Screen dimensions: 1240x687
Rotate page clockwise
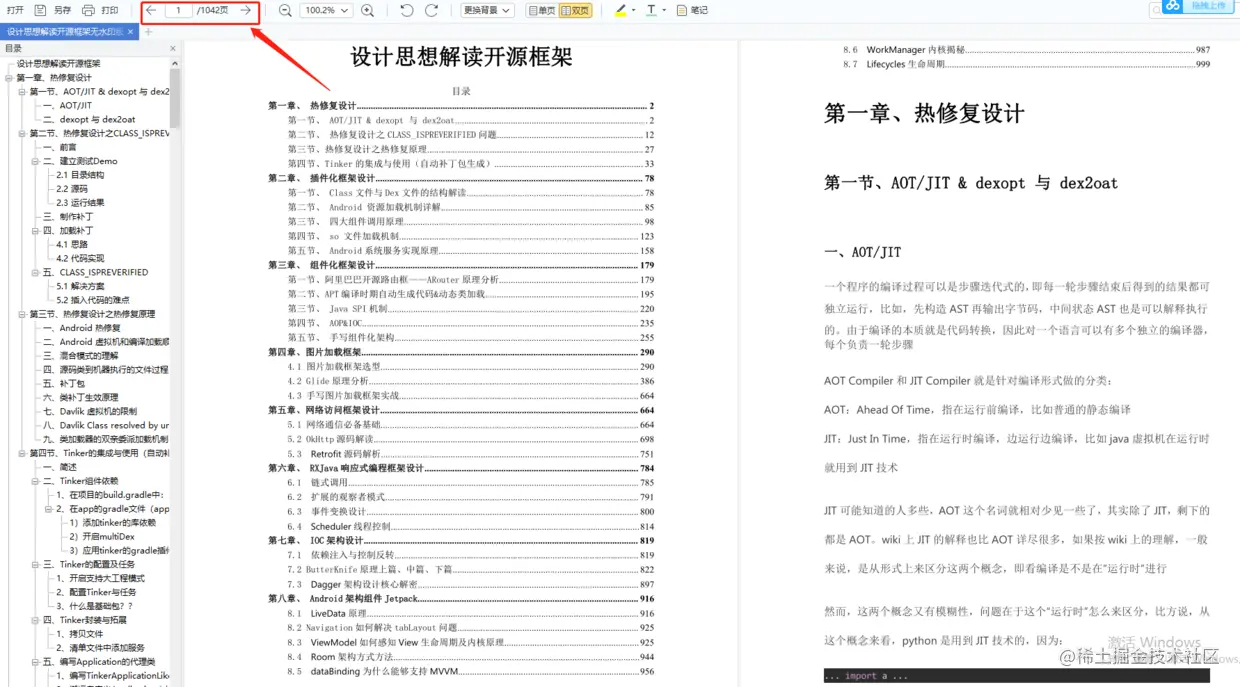point(431,10)
